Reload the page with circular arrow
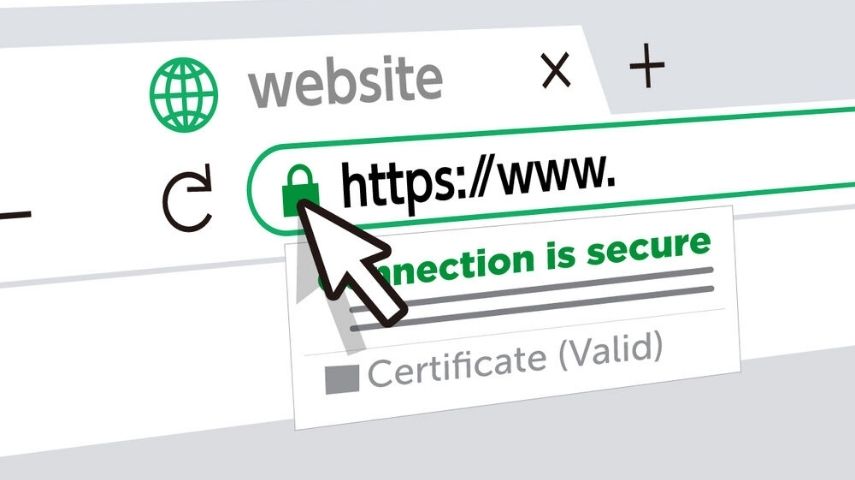Image resolution: width=855 pixels, height=480 pixels. [x=188, y=197]
